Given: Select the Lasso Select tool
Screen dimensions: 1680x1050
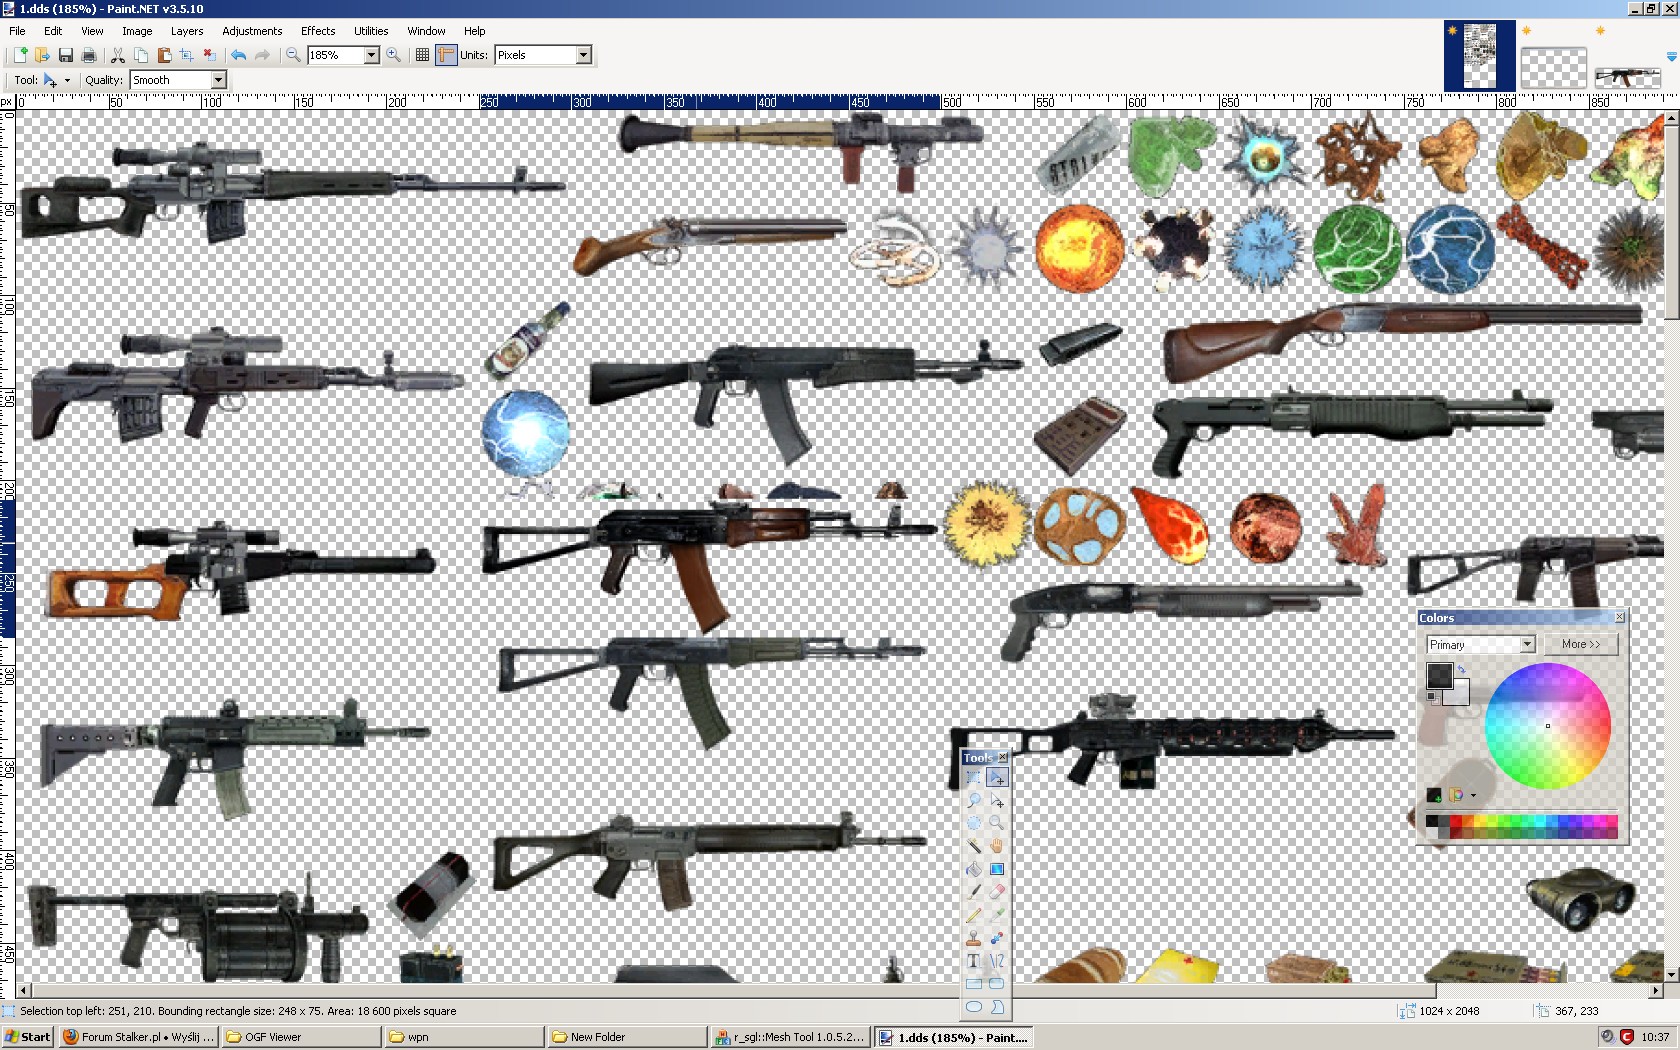Looking at the screenshot, I should (974, 800).
